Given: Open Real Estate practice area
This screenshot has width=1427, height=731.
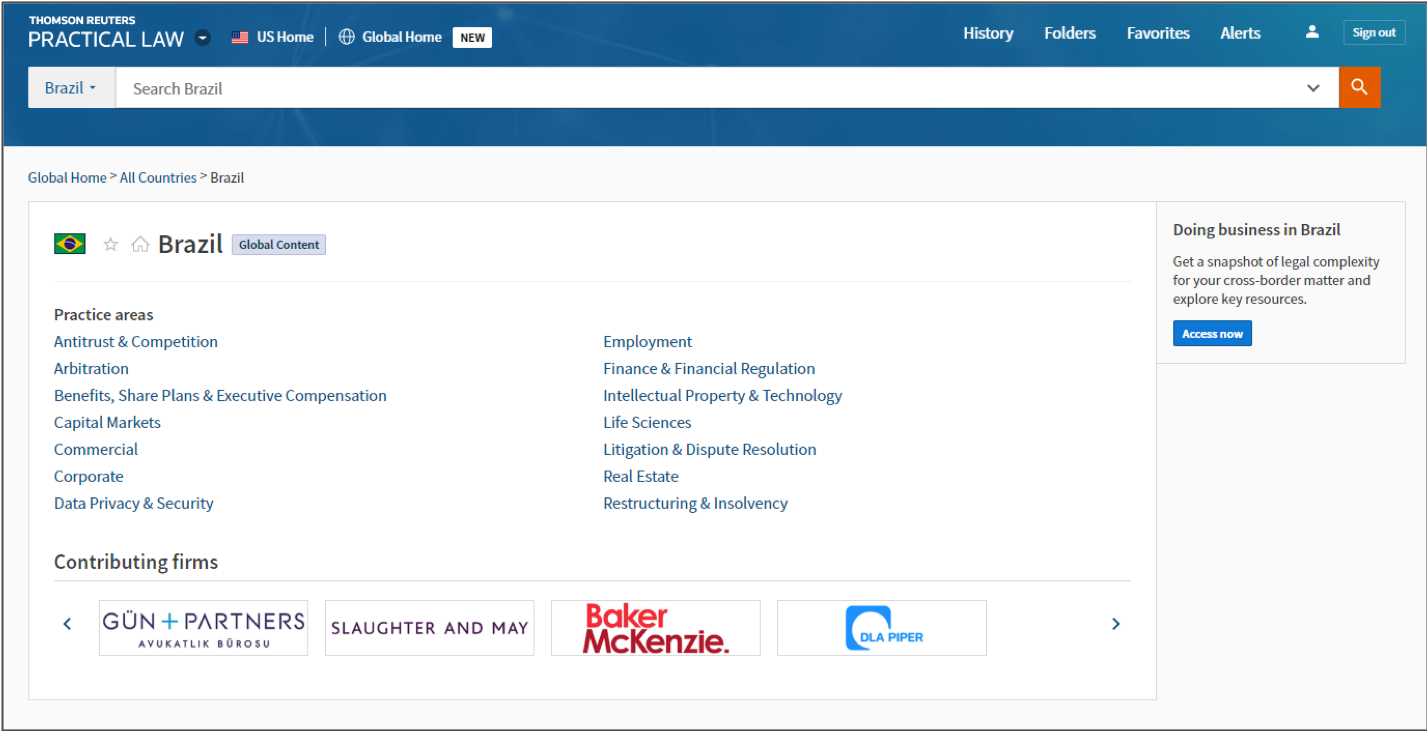Looking at the screenshot, I should 641,477.
